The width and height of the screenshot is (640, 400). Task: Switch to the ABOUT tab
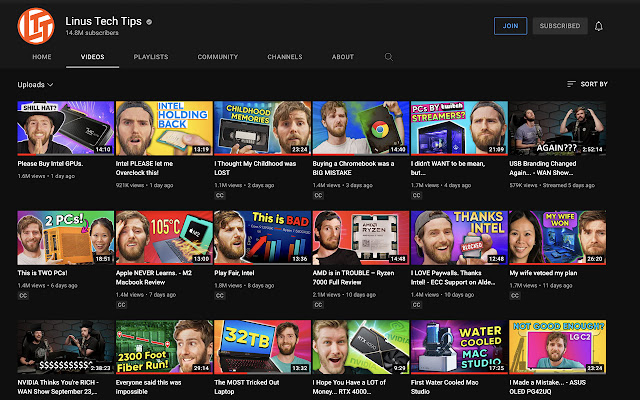[x=343, y=57]
